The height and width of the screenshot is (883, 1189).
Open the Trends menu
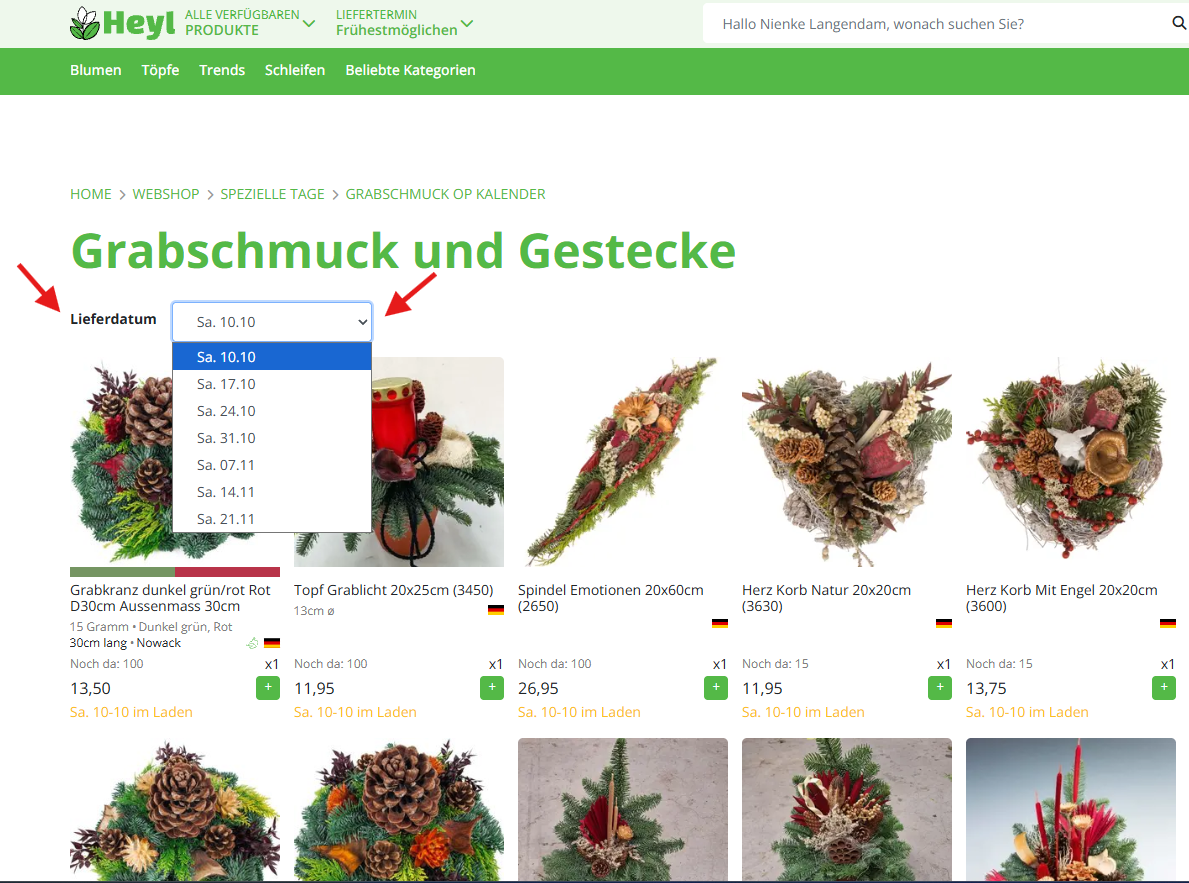coord(222,70)
